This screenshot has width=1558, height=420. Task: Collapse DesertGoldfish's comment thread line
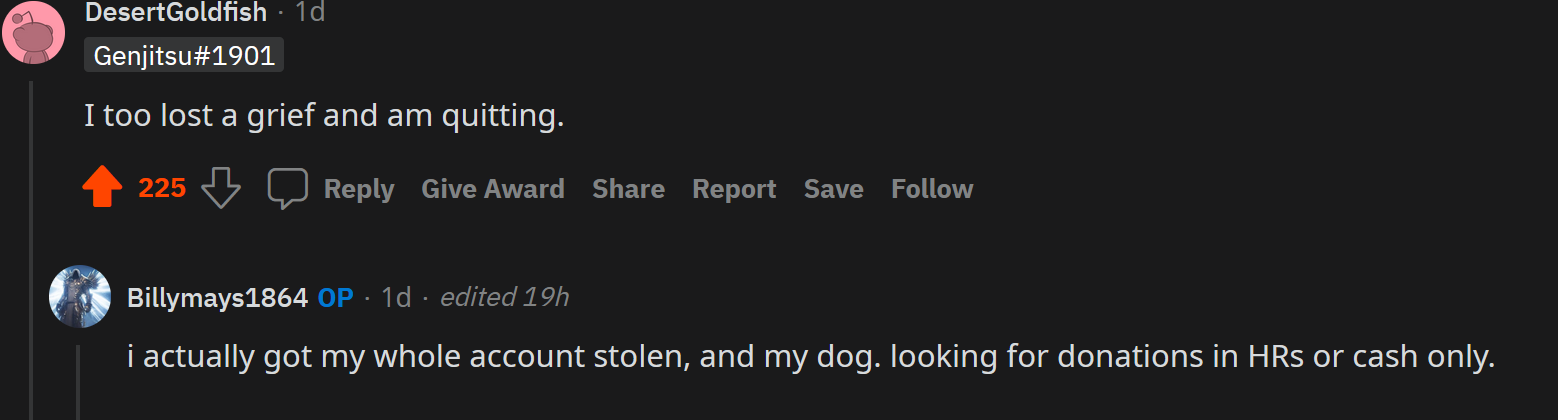tap(31, 250)
